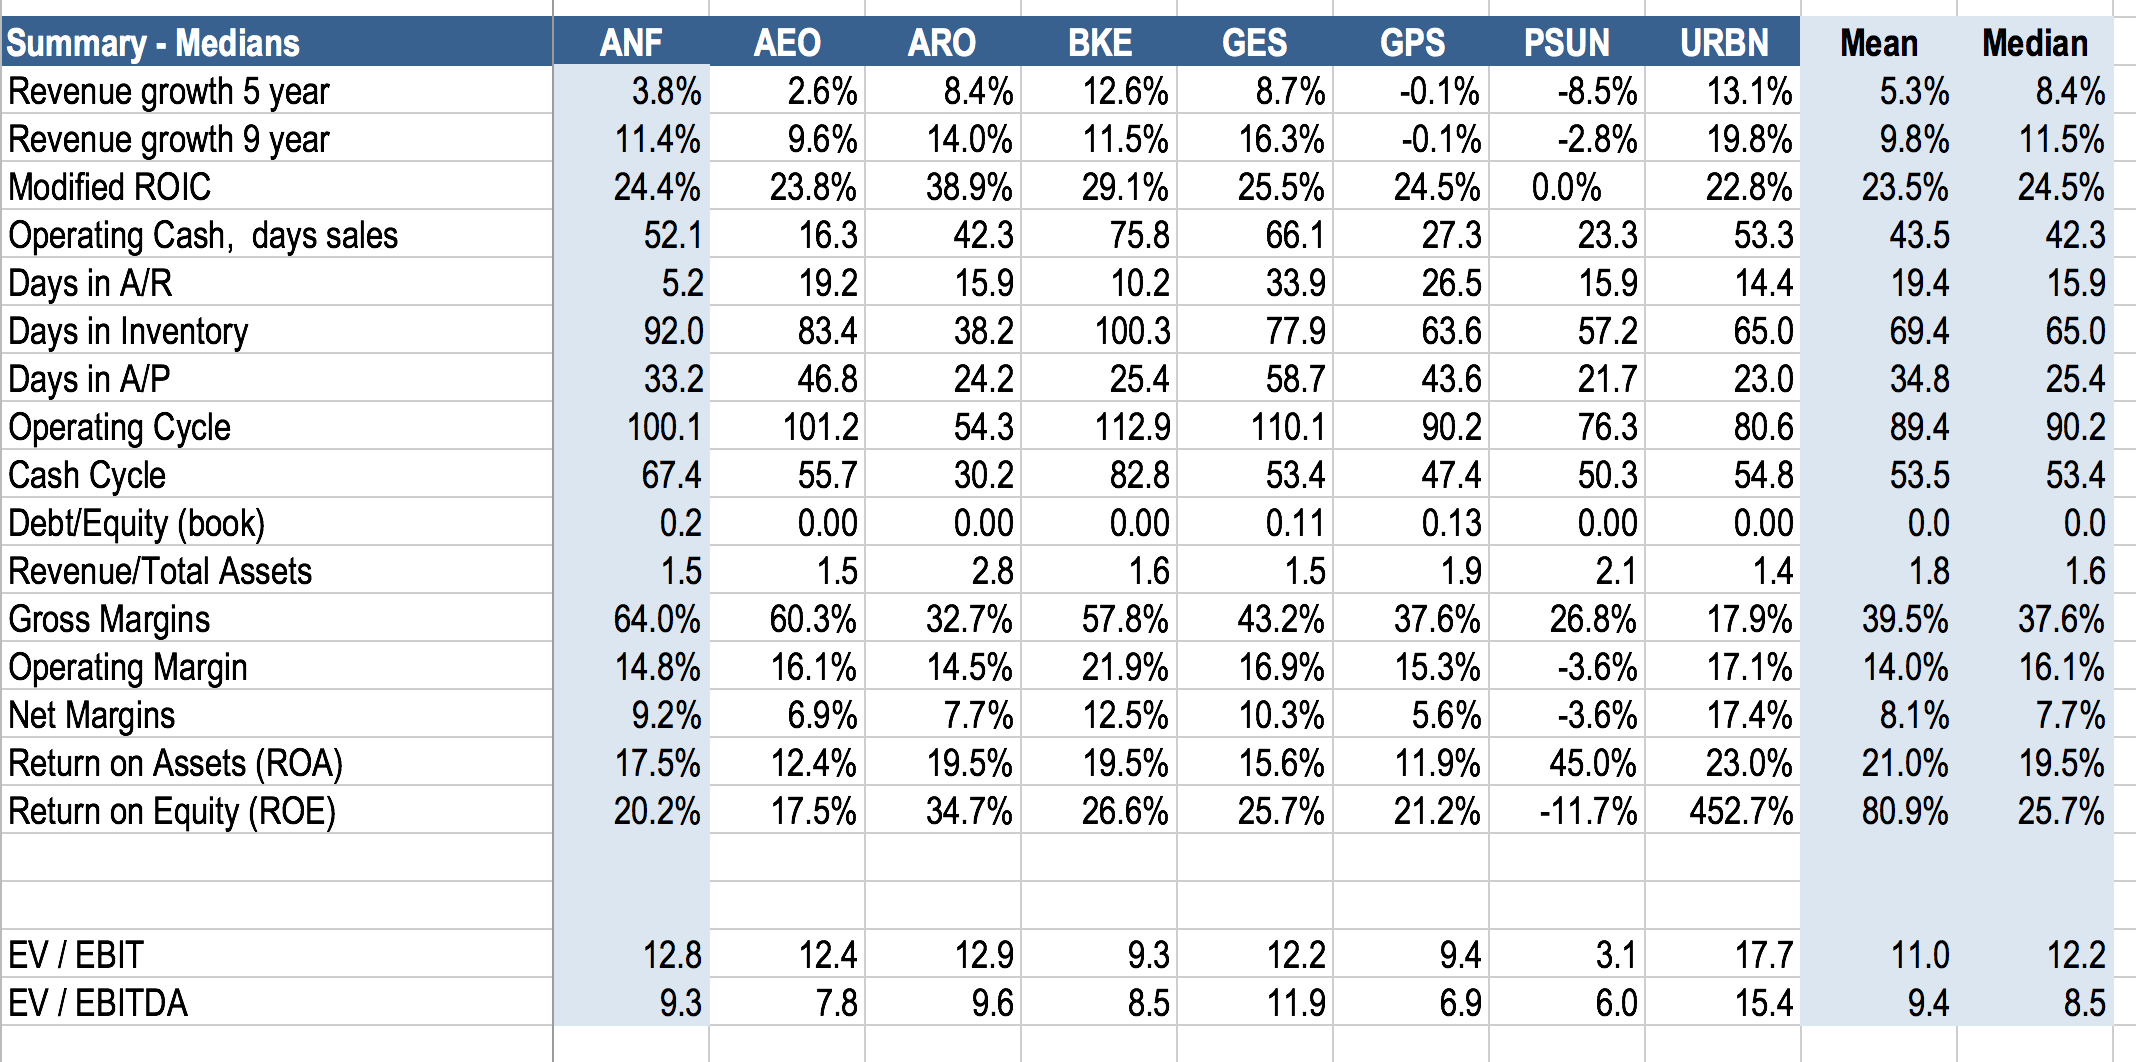The height and width of the screenshot is (1062, 2136).
Task: Select the Operating Cycle row label
Action: coord(120,427)
